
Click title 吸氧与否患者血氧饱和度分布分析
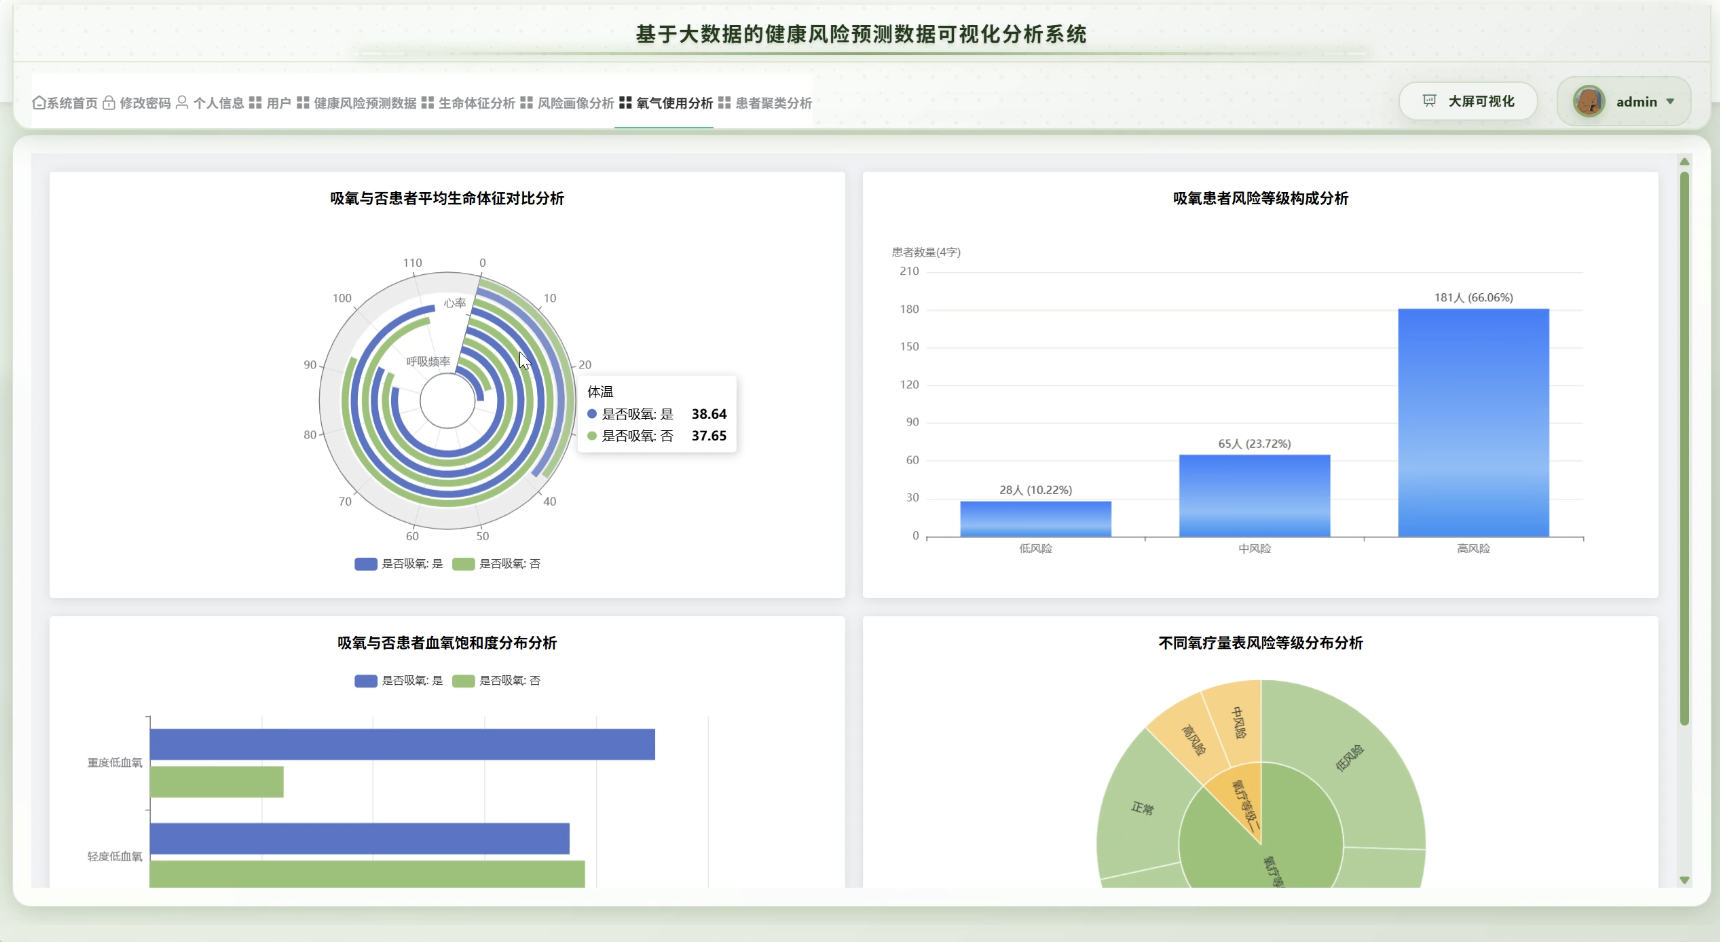pos(447,643)
